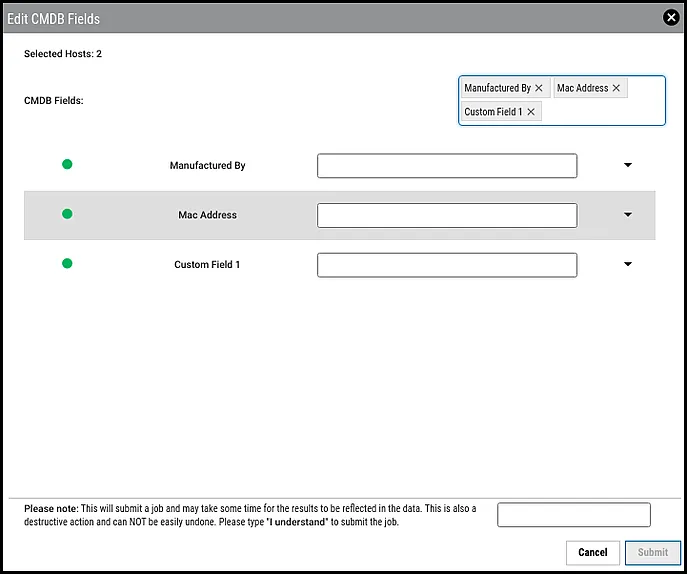687x574 pixels.
Task: Click the Custom Field 1 tag chip
Action: click(501, 112)
